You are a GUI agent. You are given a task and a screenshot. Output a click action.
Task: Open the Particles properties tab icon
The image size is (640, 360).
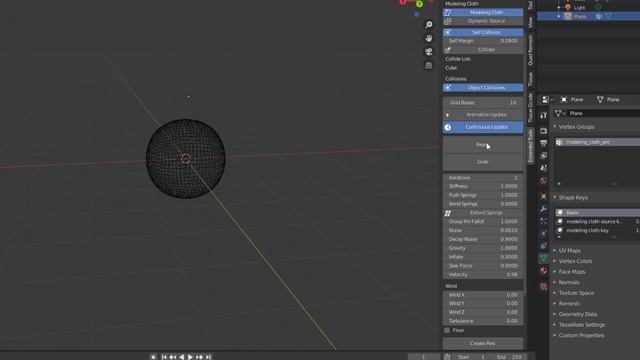pos(543,221)
